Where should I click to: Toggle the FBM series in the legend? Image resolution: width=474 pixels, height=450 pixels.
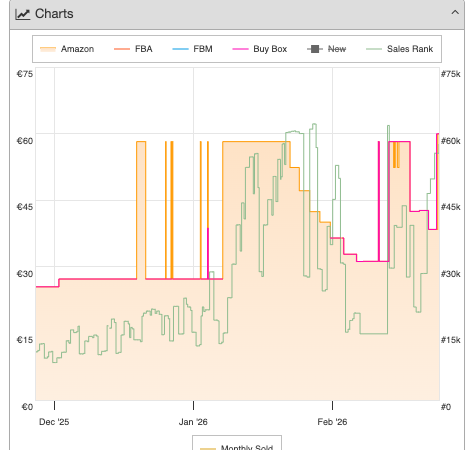(x=192, y=49)
